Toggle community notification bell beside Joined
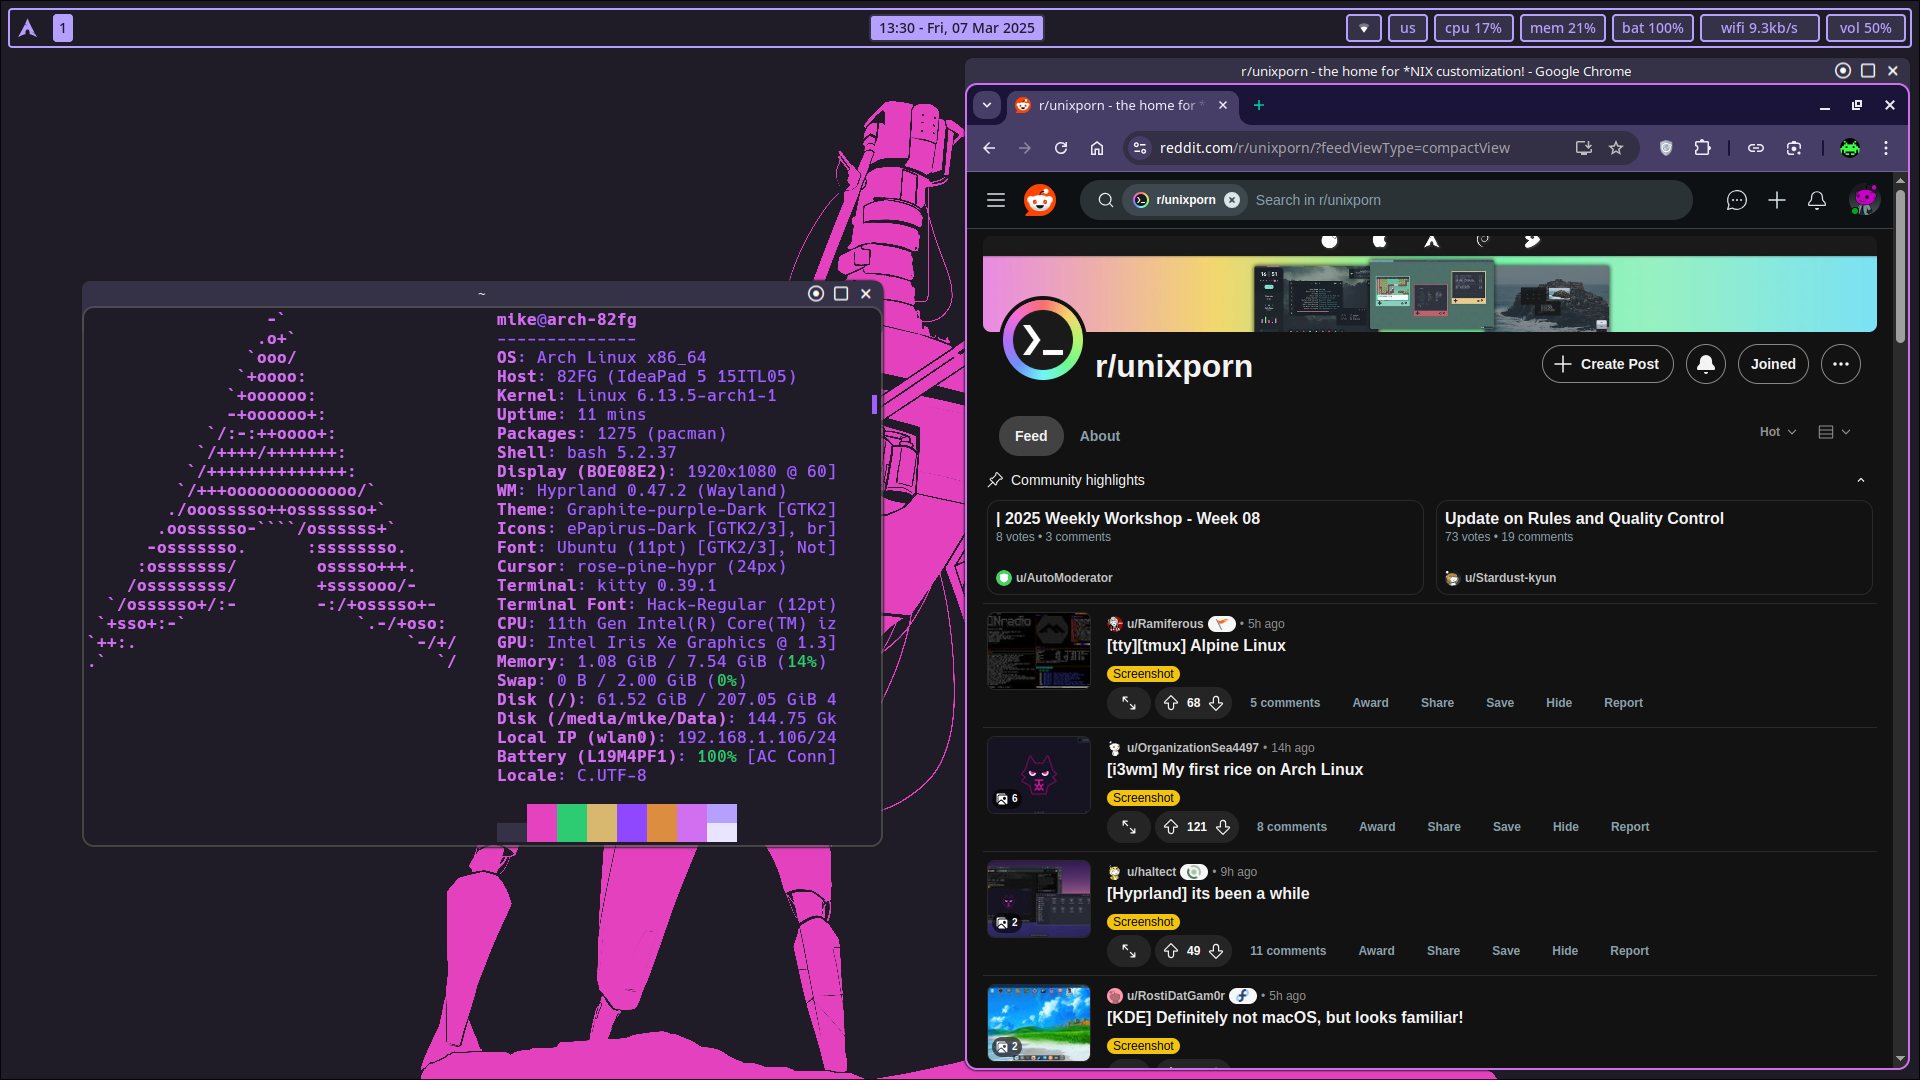 point(1706,364)
